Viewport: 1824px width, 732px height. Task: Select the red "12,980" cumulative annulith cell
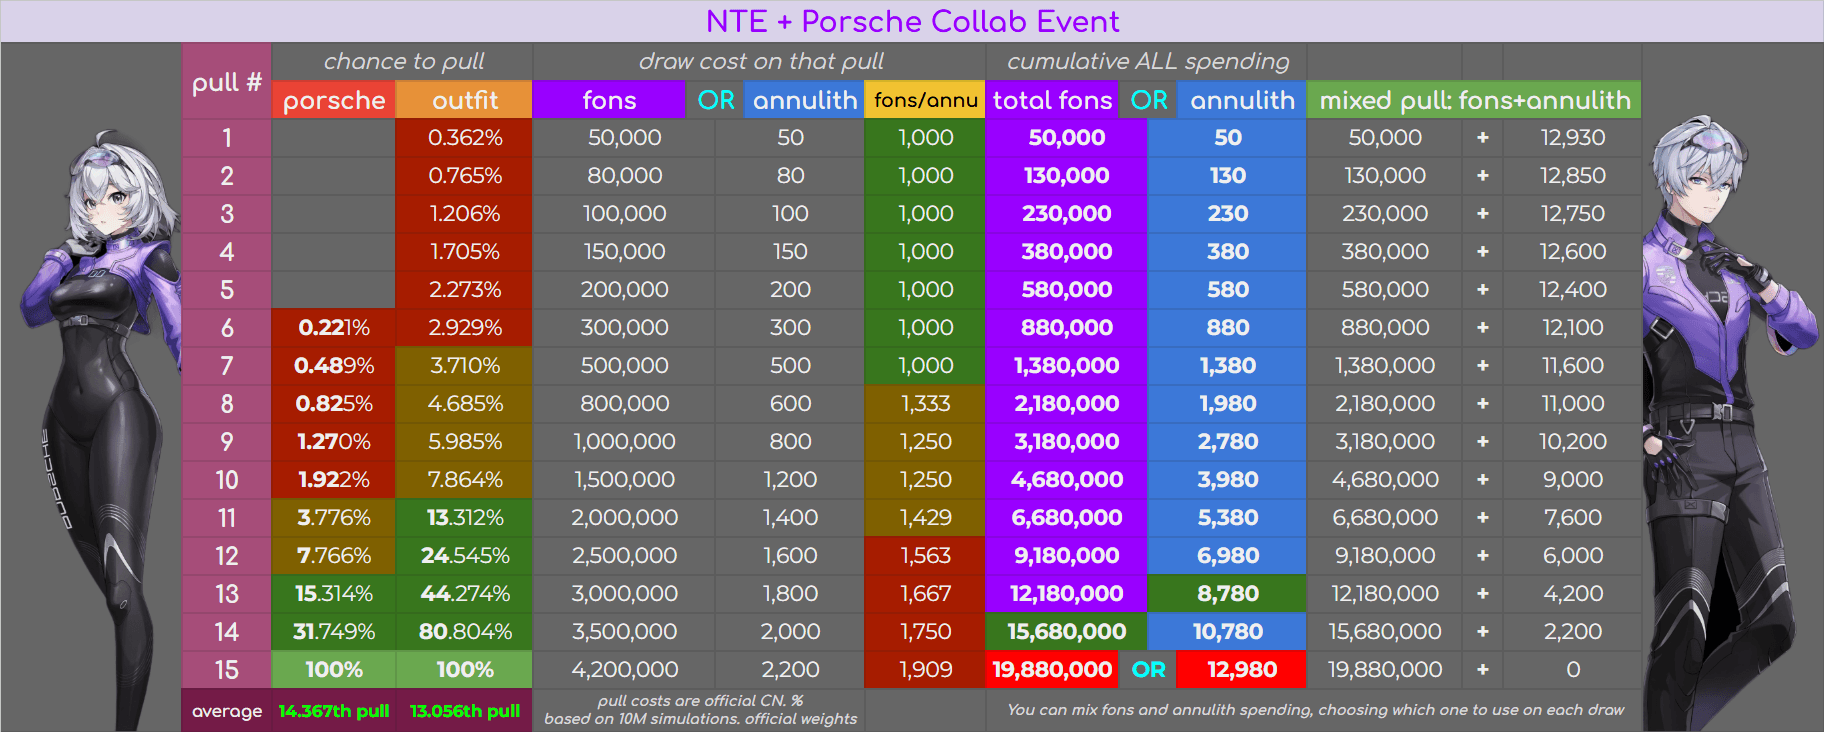pyautogui.click(x=1242, y=670)
